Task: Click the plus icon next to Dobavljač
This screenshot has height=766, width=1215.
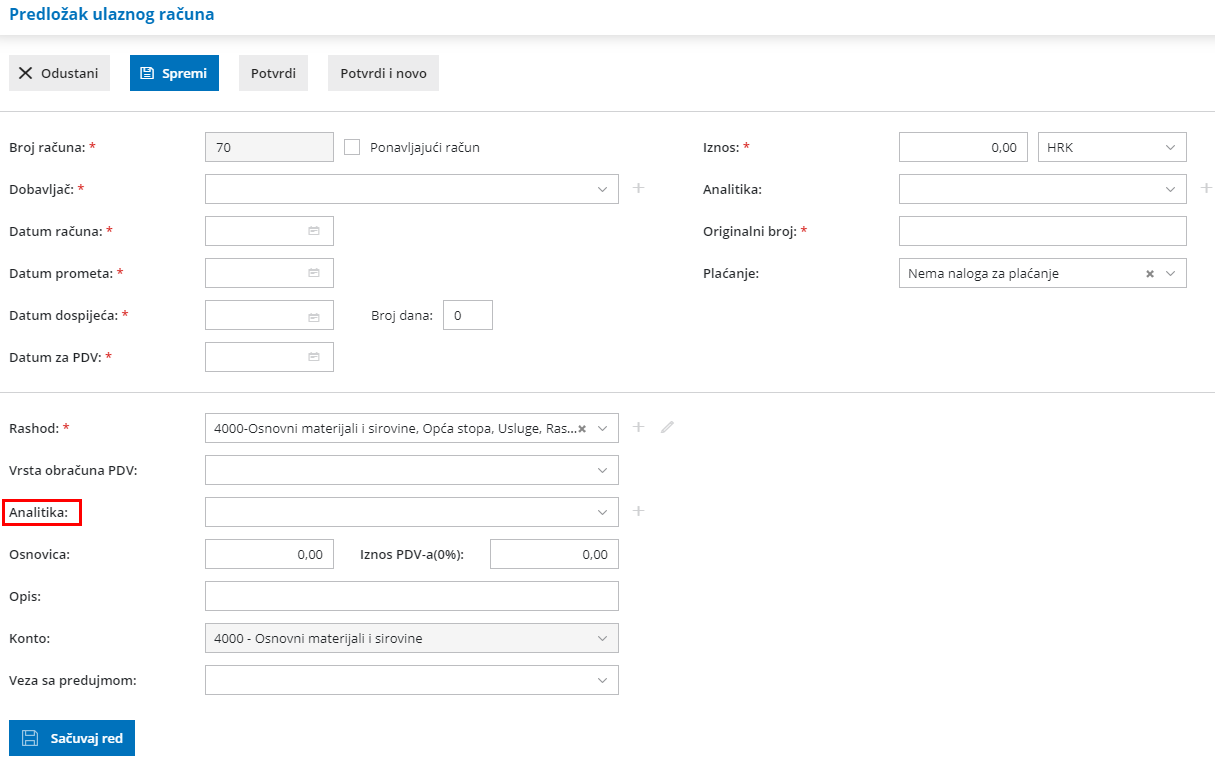Action: click(638, 188)
